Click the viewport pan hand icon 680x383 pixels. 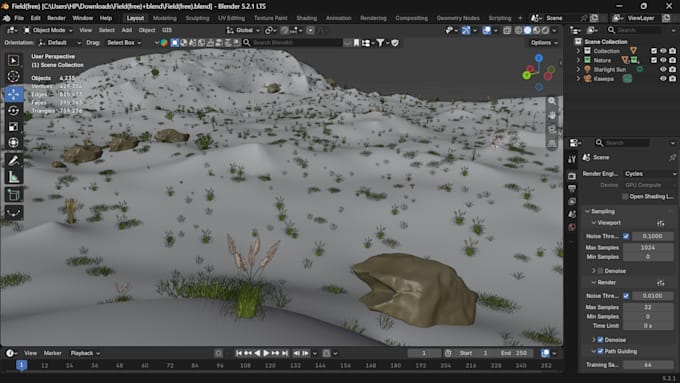click(552, 115)
